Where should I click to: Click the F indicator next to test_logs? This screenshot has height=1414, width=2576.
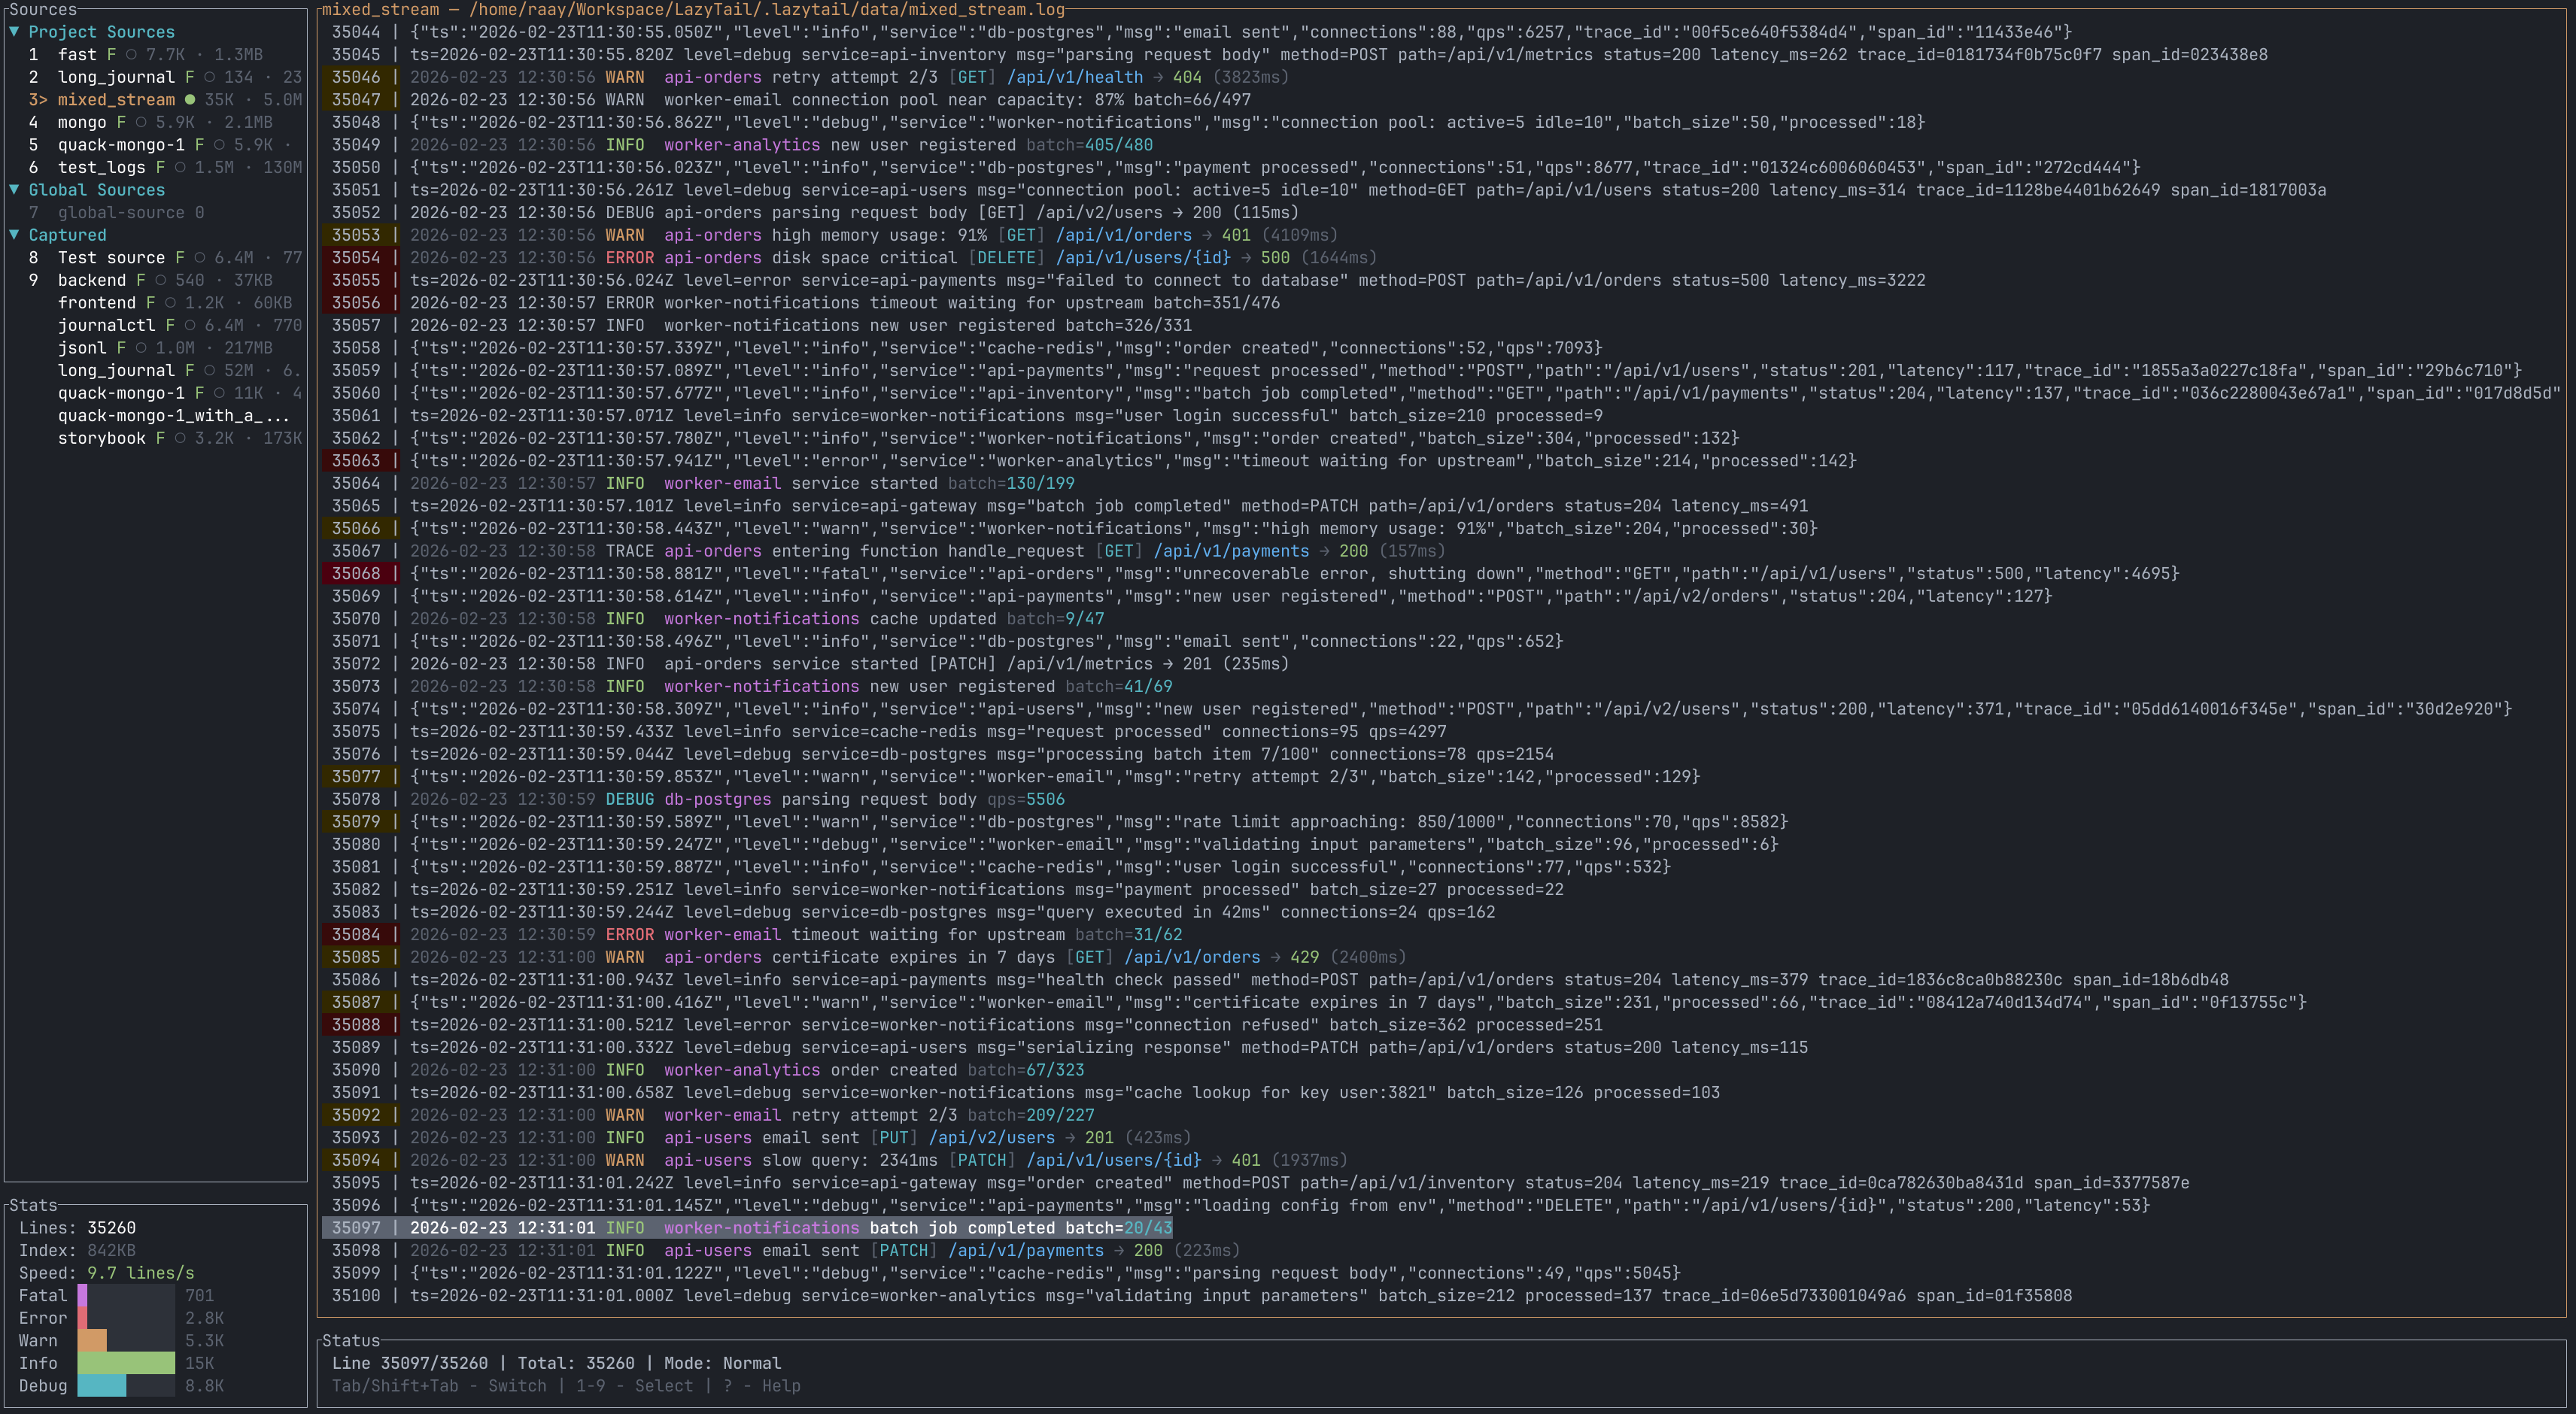pyautogui.click(x=160, y=168)
